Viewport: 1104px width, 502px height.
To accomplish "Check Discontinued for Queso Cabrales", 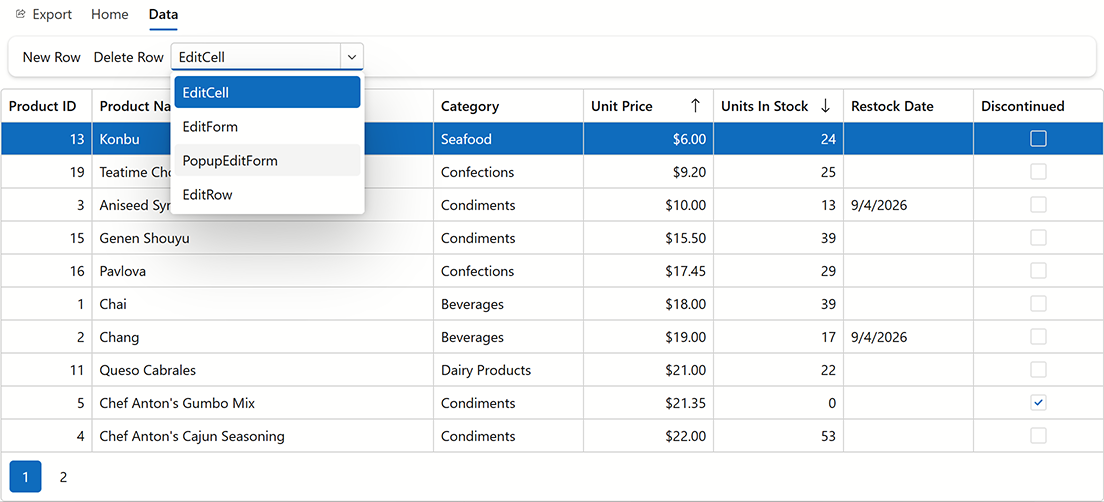I will click(x=1038, y=370).
